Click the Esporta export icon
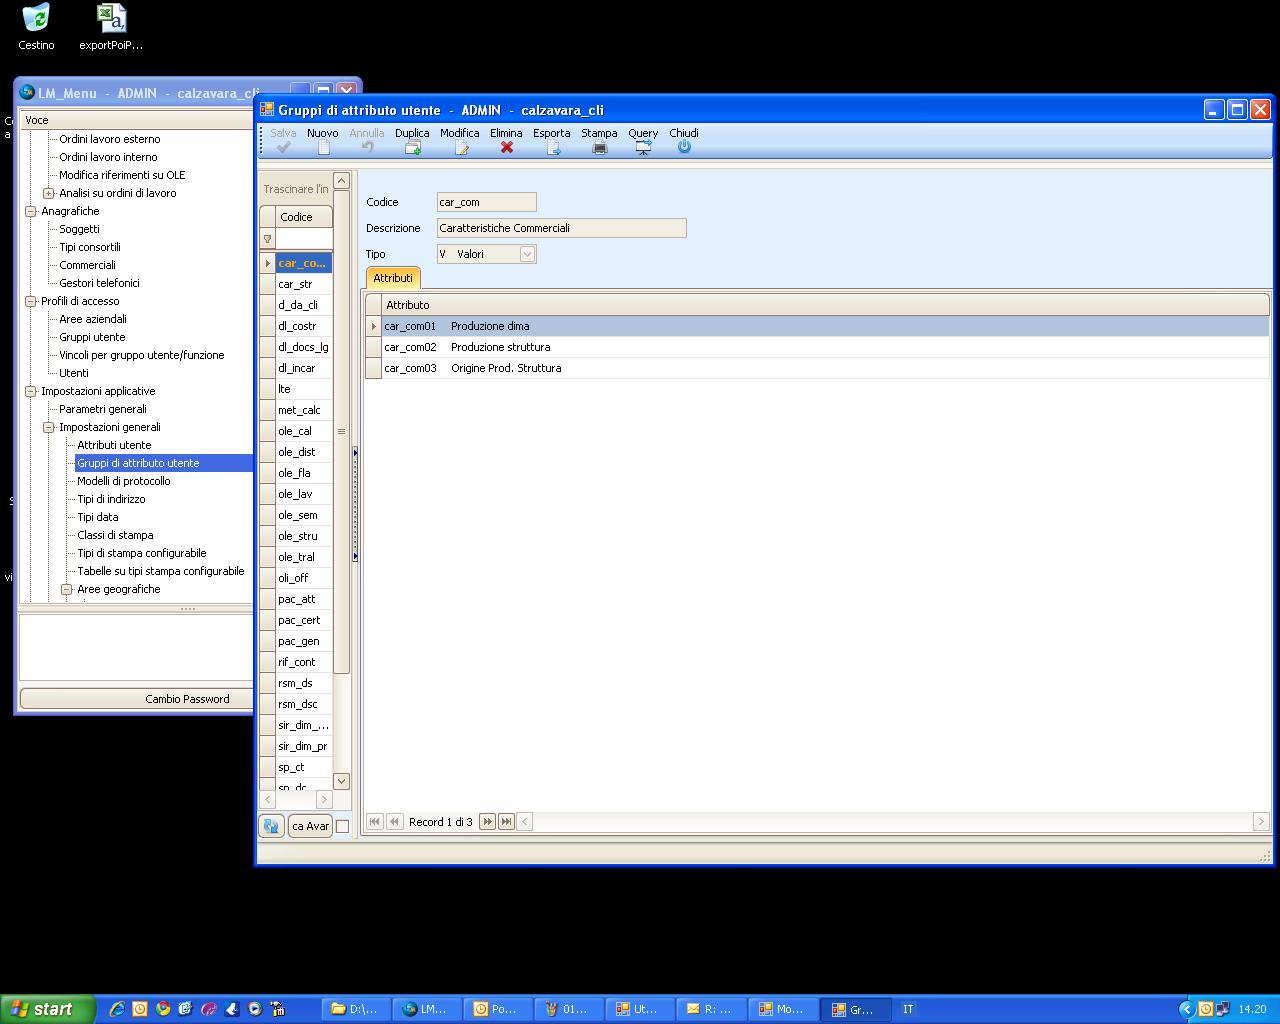1280x1024 pixels. [x=552, y=147]
